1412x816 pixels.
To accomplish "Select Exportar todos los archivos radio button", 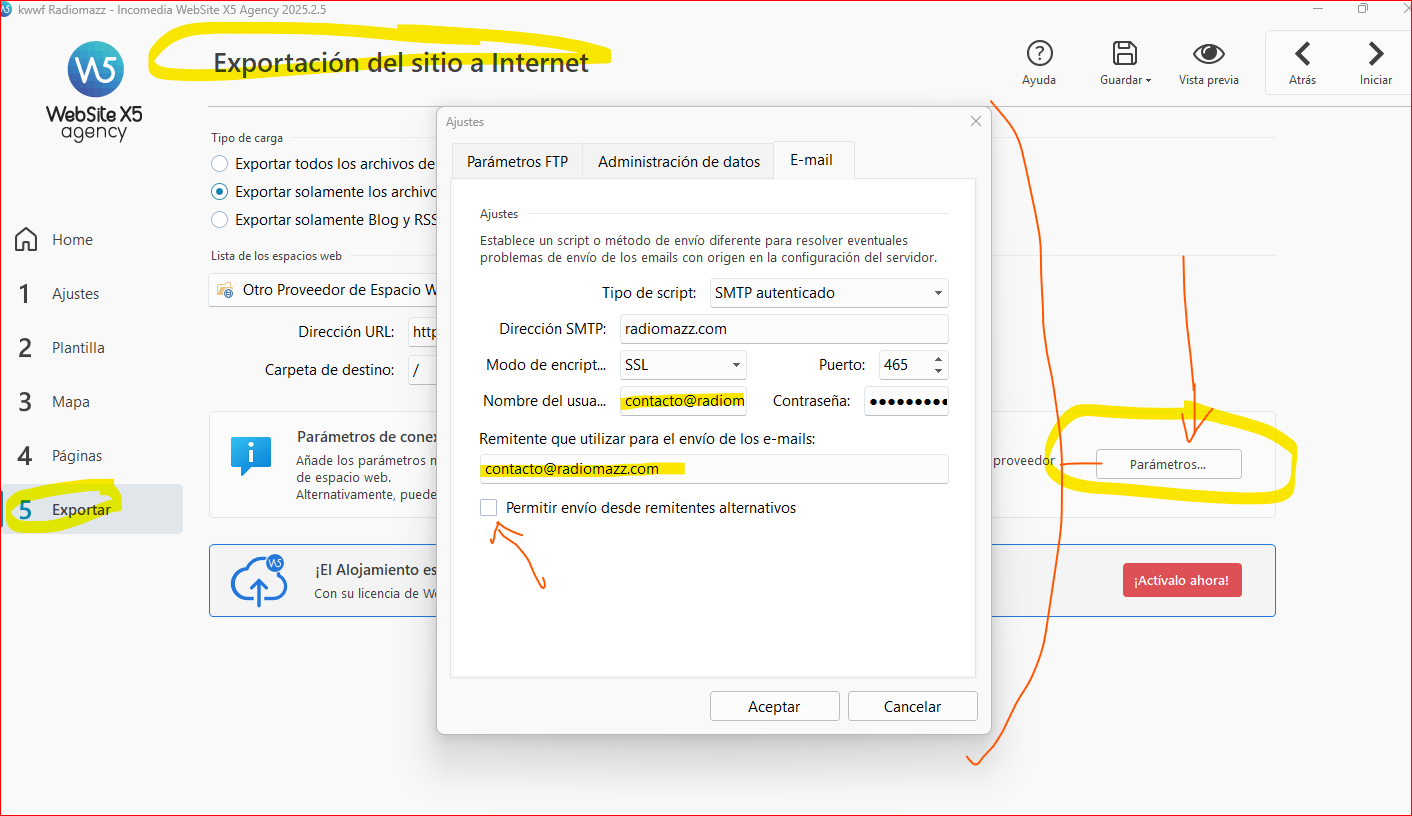I will (x=219, y=163).
